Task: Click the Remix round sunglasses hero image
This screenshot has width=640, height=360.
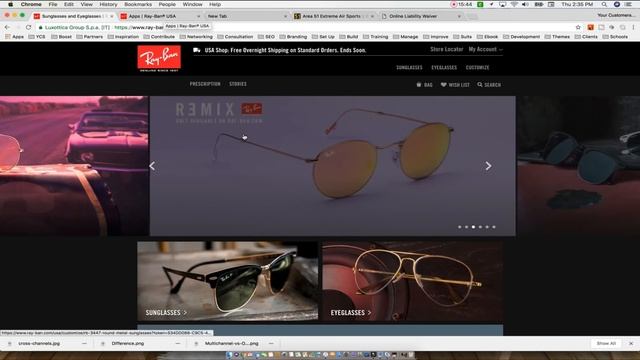Action: click(333, 166)
